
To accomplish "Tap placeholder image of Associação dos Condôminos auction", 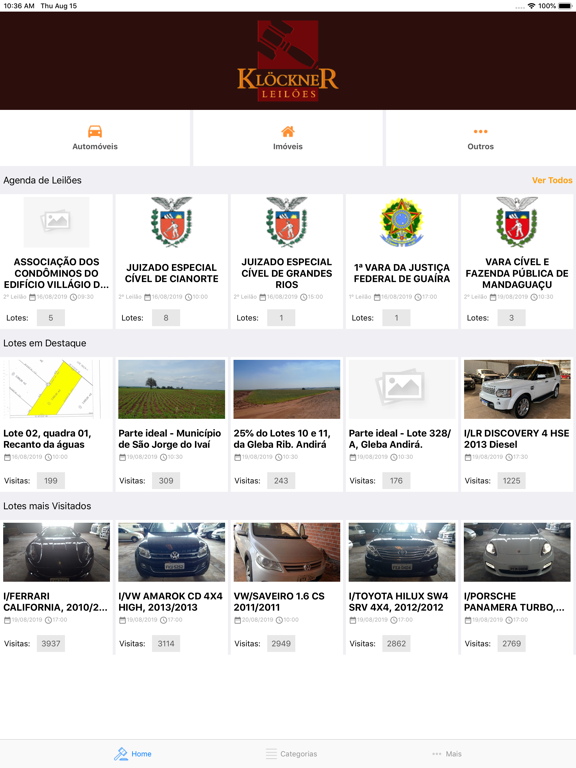I will (x=56, y=222).
